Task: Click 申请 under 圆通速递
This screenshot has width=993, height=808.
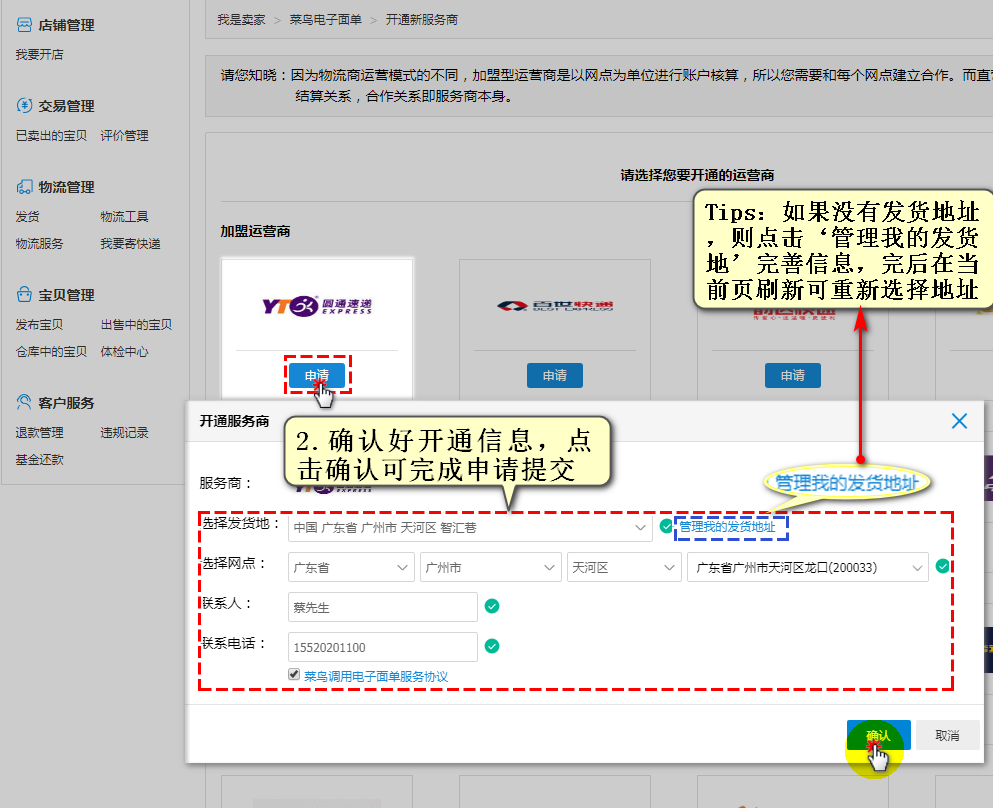Action: pyautogui.click(x=317, y=376)
